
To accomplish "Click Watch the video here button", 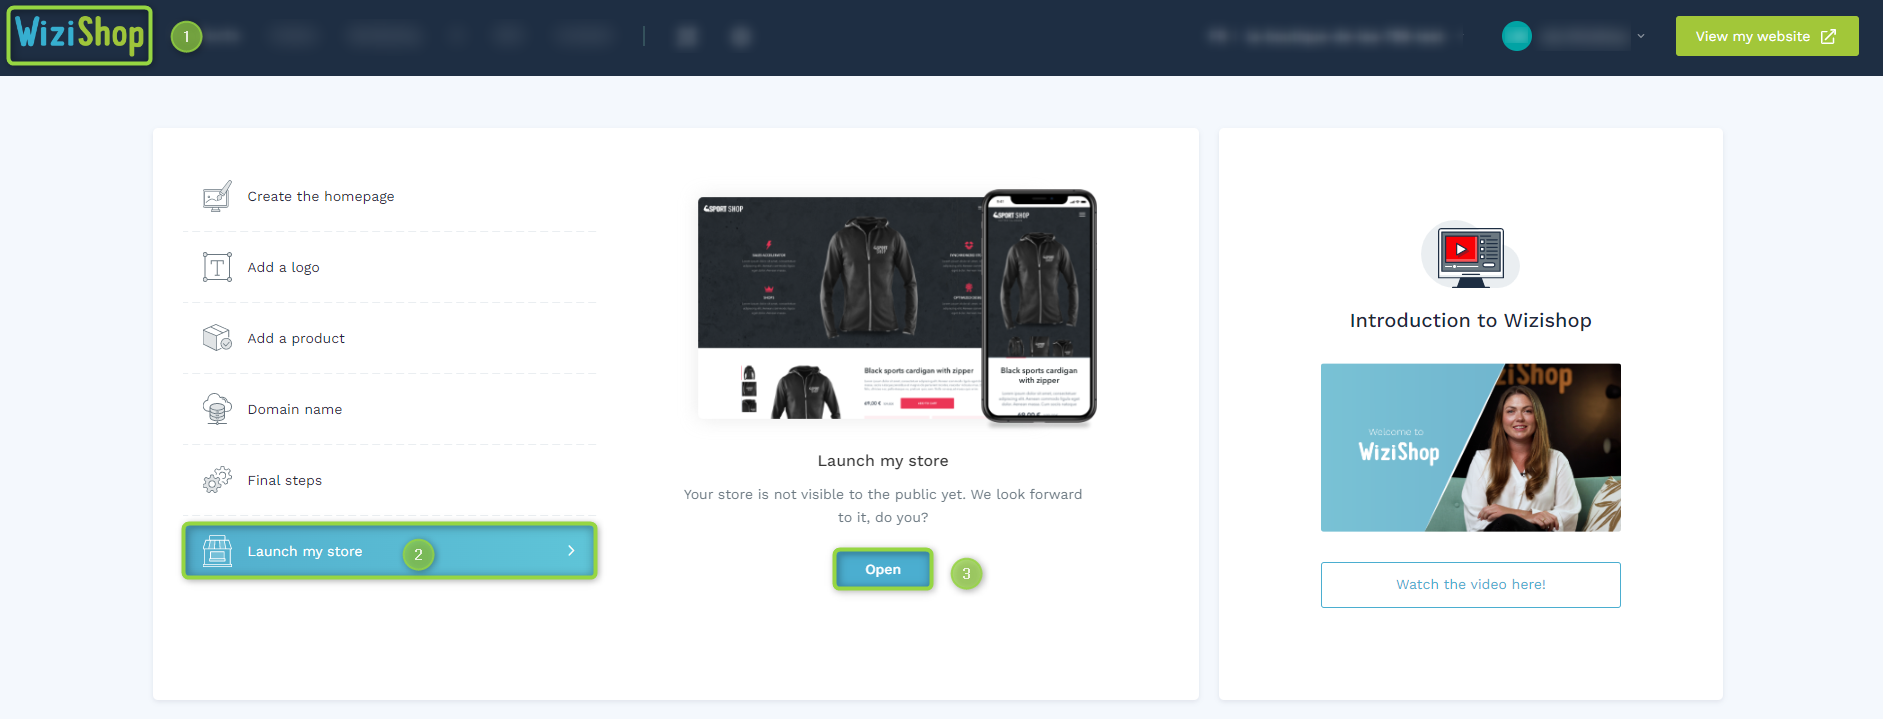I will tap(1470, 585).
